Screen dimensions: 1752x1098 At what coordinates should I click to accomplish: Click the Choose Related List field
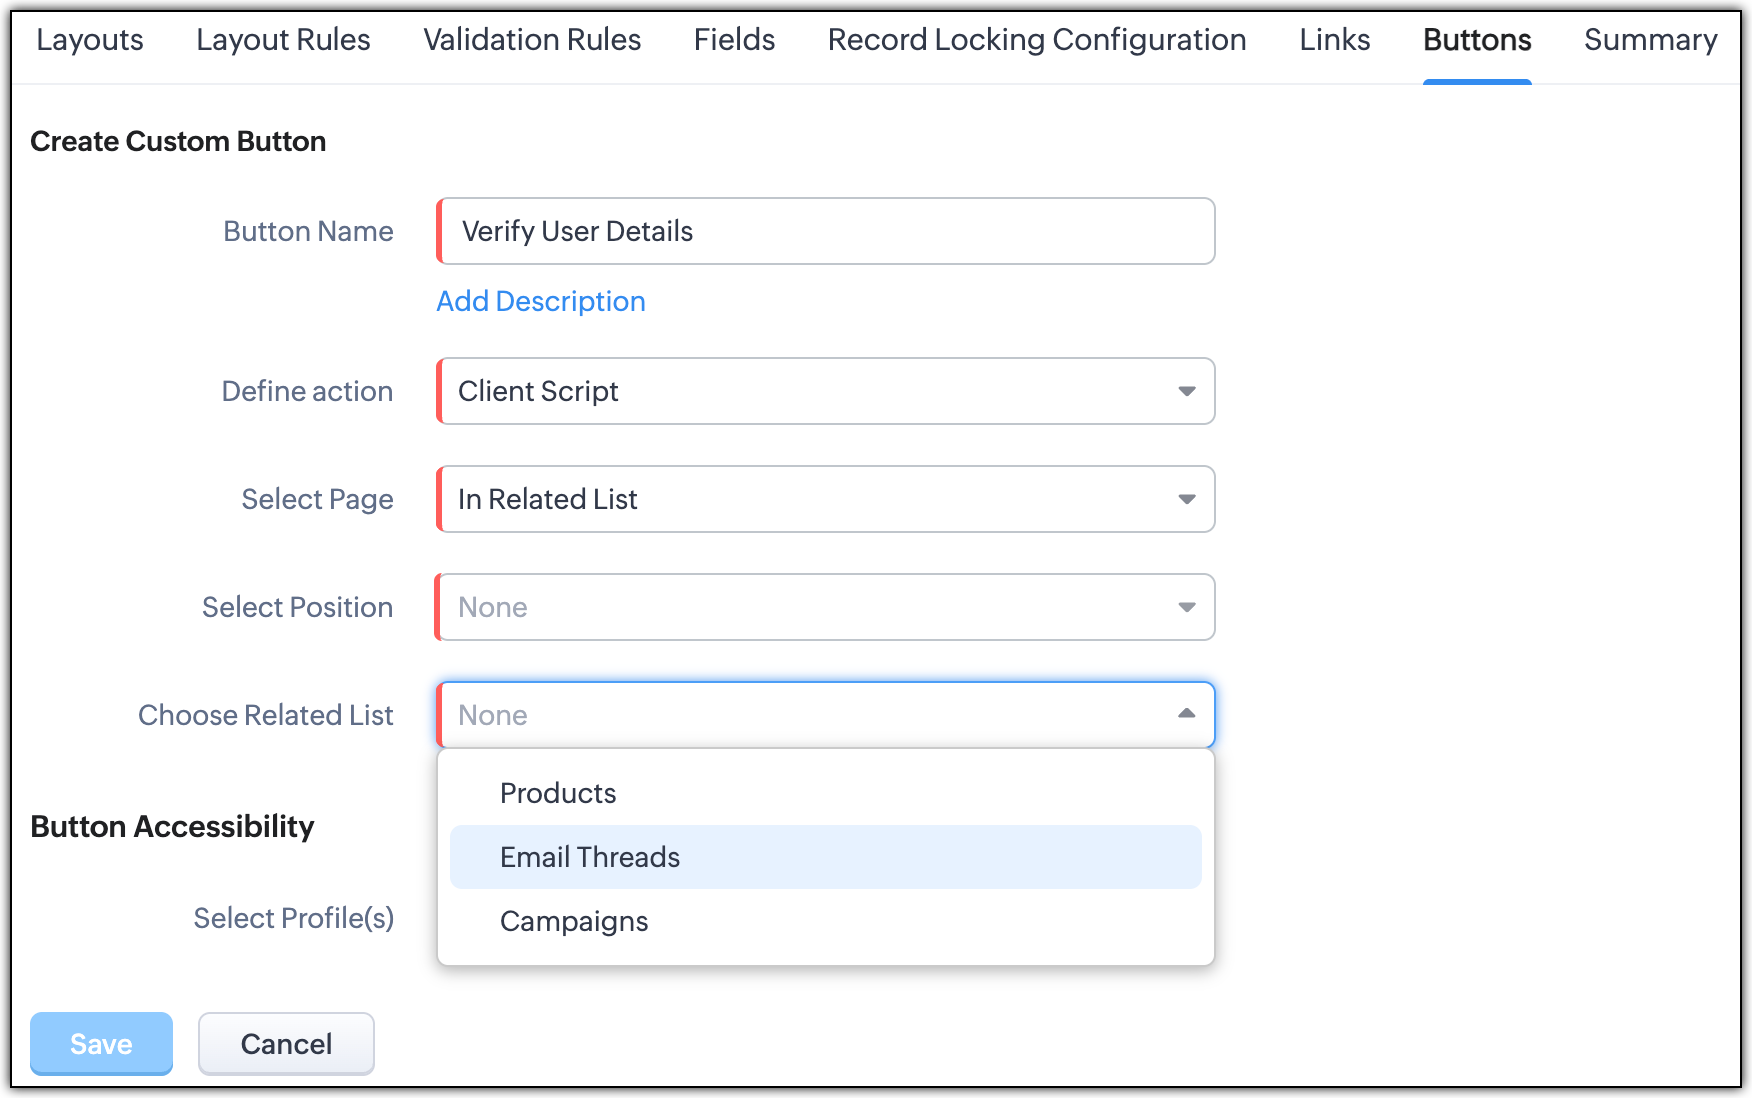click(x=800, y=715)
